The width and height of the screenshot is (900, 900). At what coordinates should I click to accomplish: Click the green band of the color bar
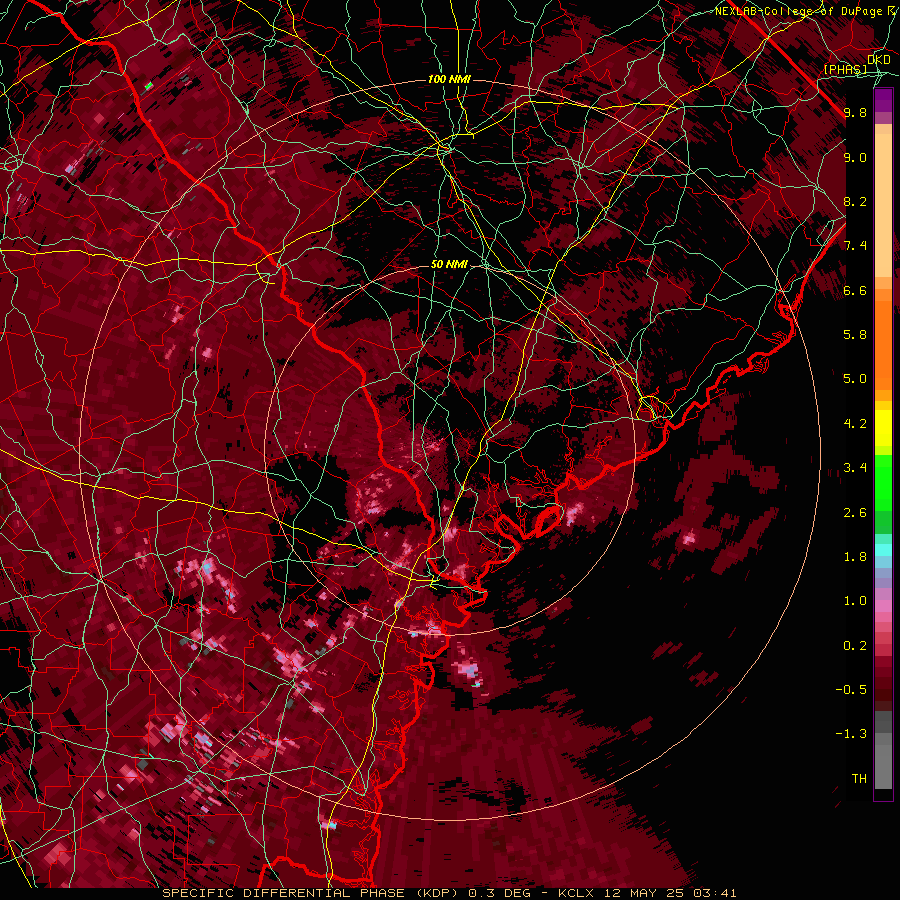point(883,494)
